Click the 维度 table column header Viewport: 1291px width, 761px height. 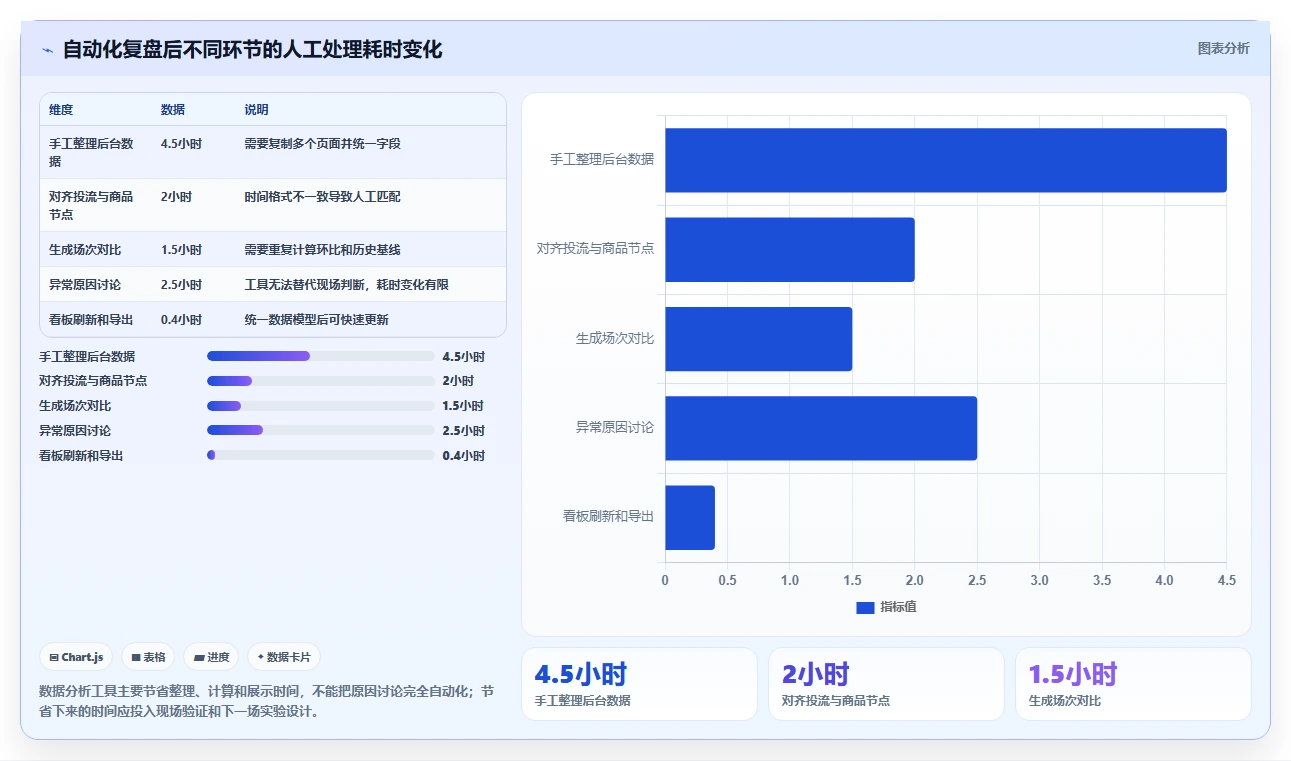61,110
